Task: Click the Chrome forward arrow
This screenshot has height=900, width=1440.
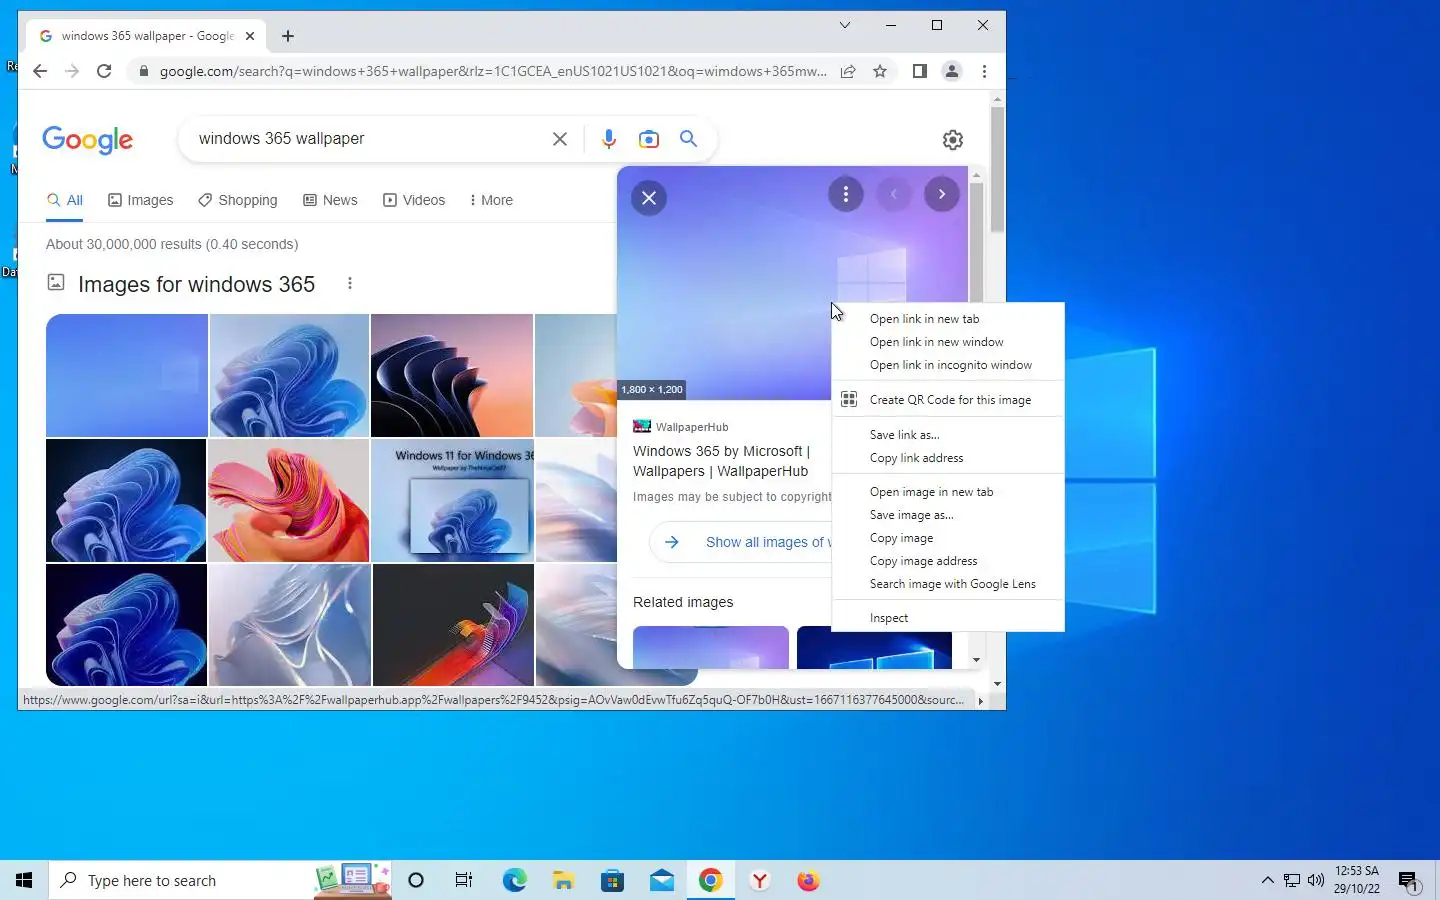Action: pyautogui.click(x=72, y=71)
